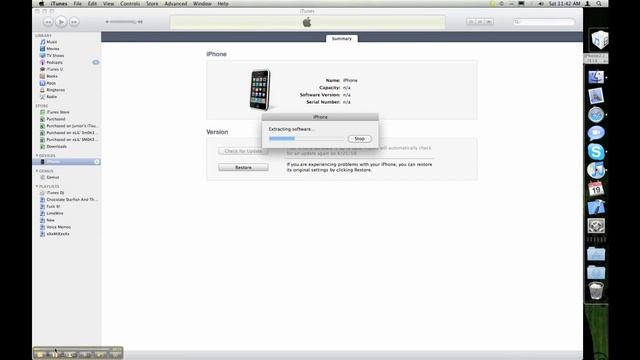Open the Help menu
The width and height of the screenshot is (640, 360).
pos(223,4)
